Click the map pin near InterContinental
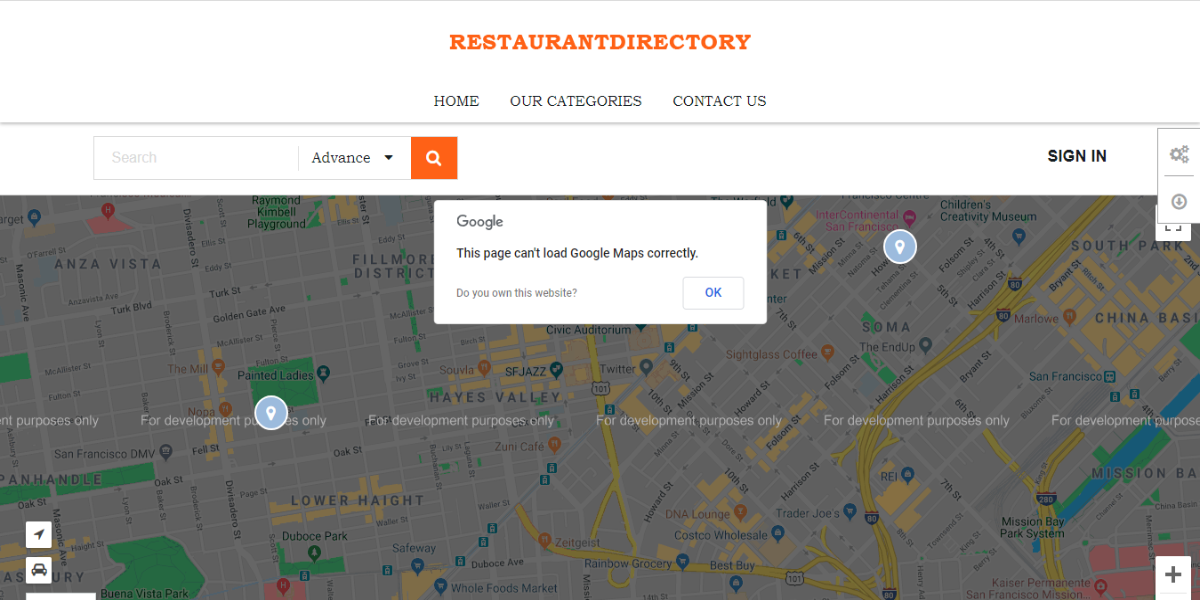The height and width of the screenshot is (600, 1200). pyautogui.click(x=900, y=246)
